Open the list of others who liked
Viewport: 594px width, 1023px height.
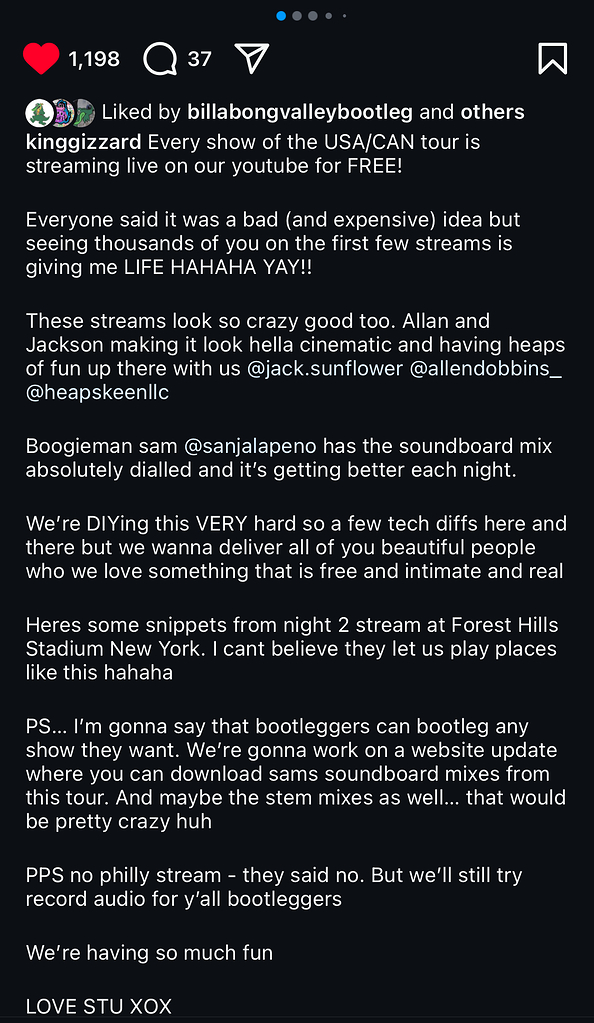(x=492, y=112)
